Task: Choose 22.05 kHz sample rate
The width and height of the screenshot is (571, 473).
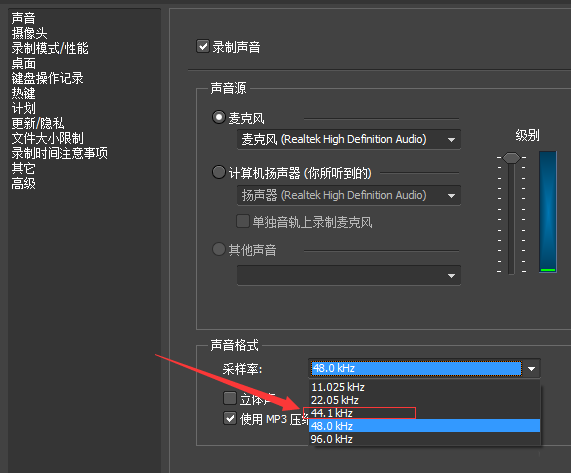Action: point(425,400)
